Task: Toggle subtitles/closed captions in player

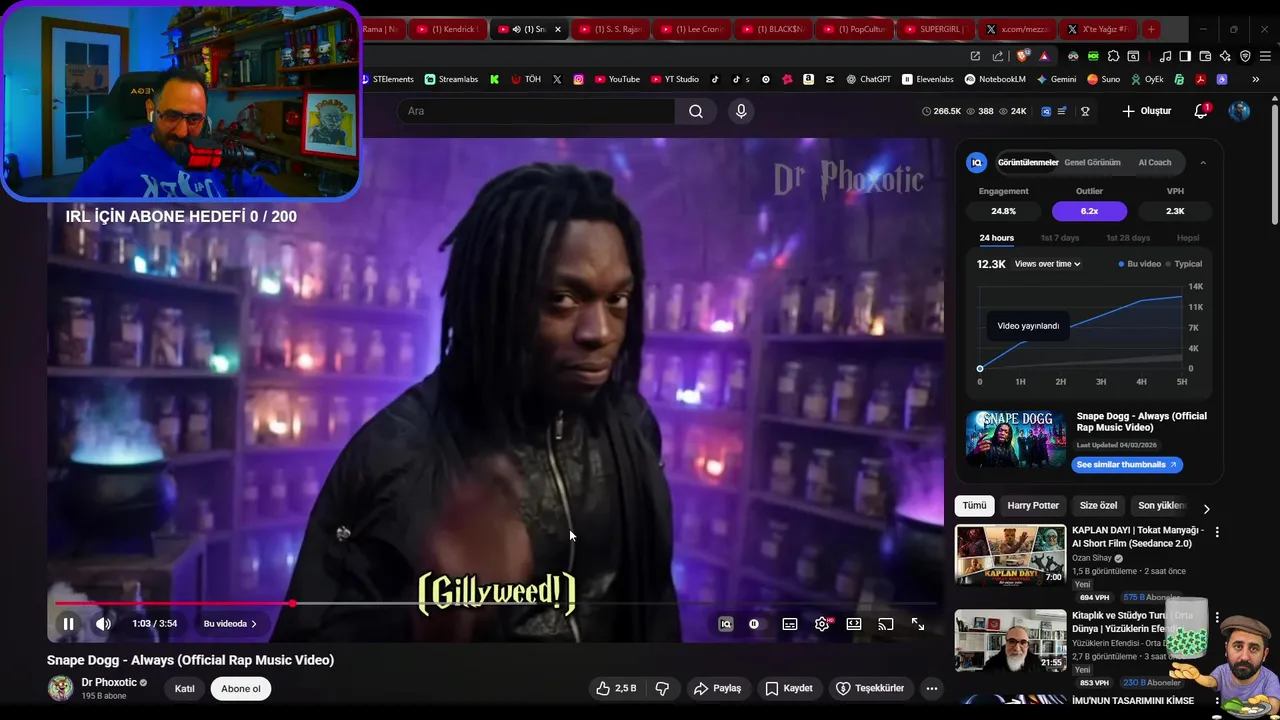Action: pyautogui.click(x=790, y=624)
